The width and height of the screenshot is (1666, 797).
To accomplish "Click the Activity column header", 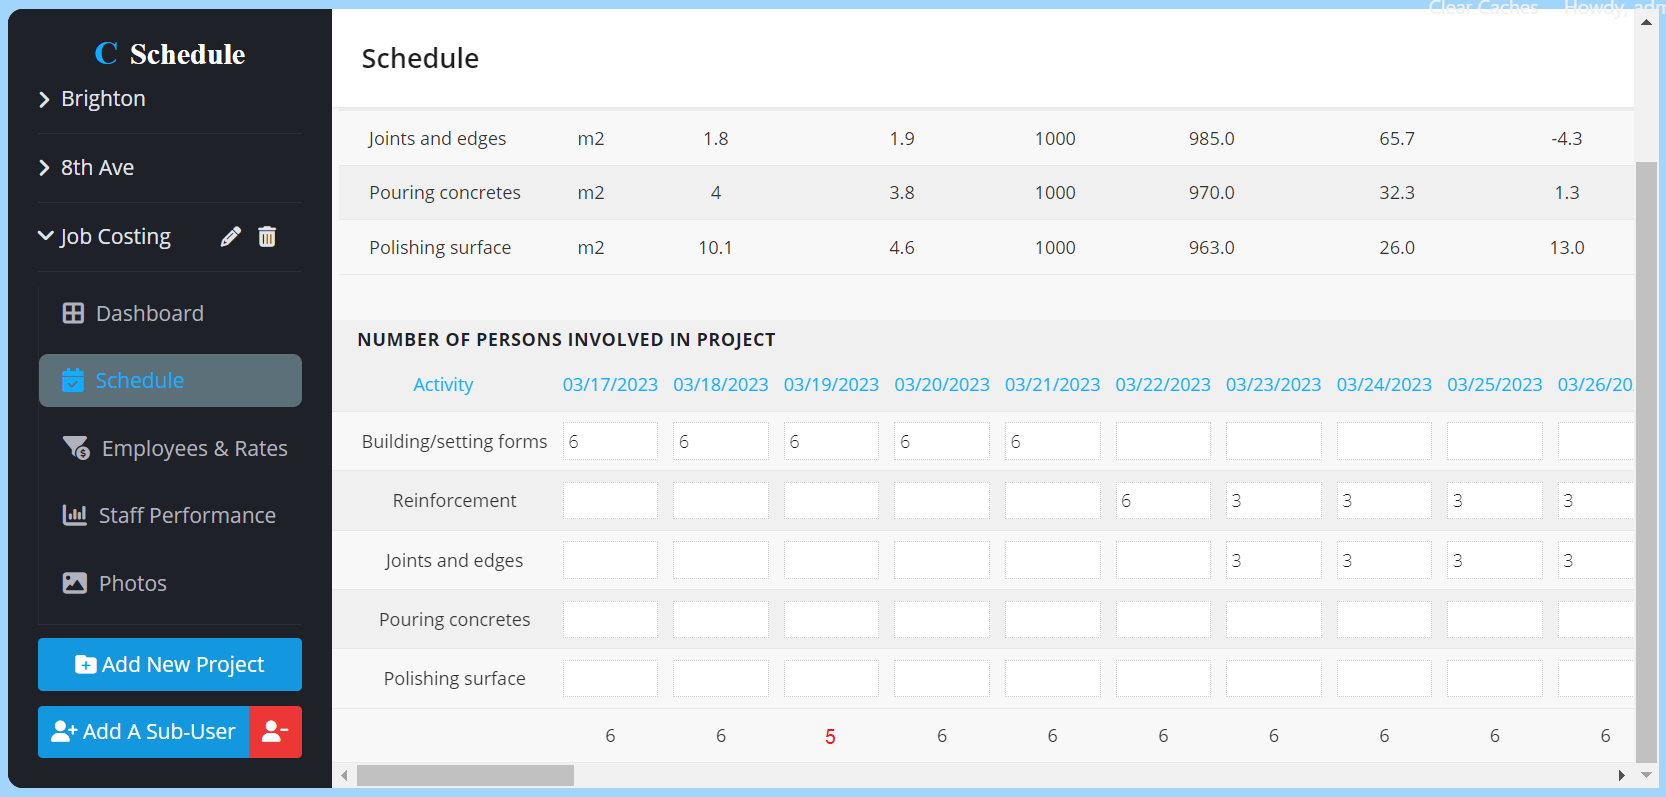I will click(443, 385).
